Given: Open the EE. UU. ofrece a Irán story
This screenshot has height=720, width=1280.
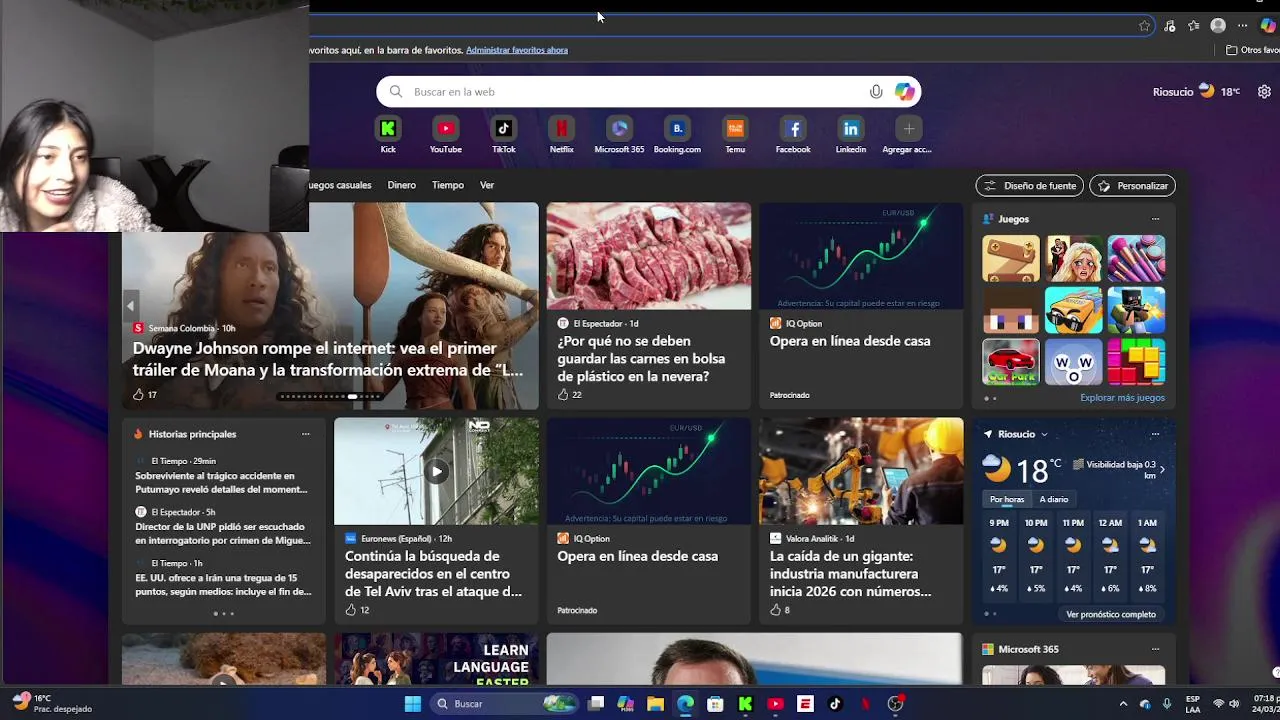Looking at the screenshot, I should (223, 584).
